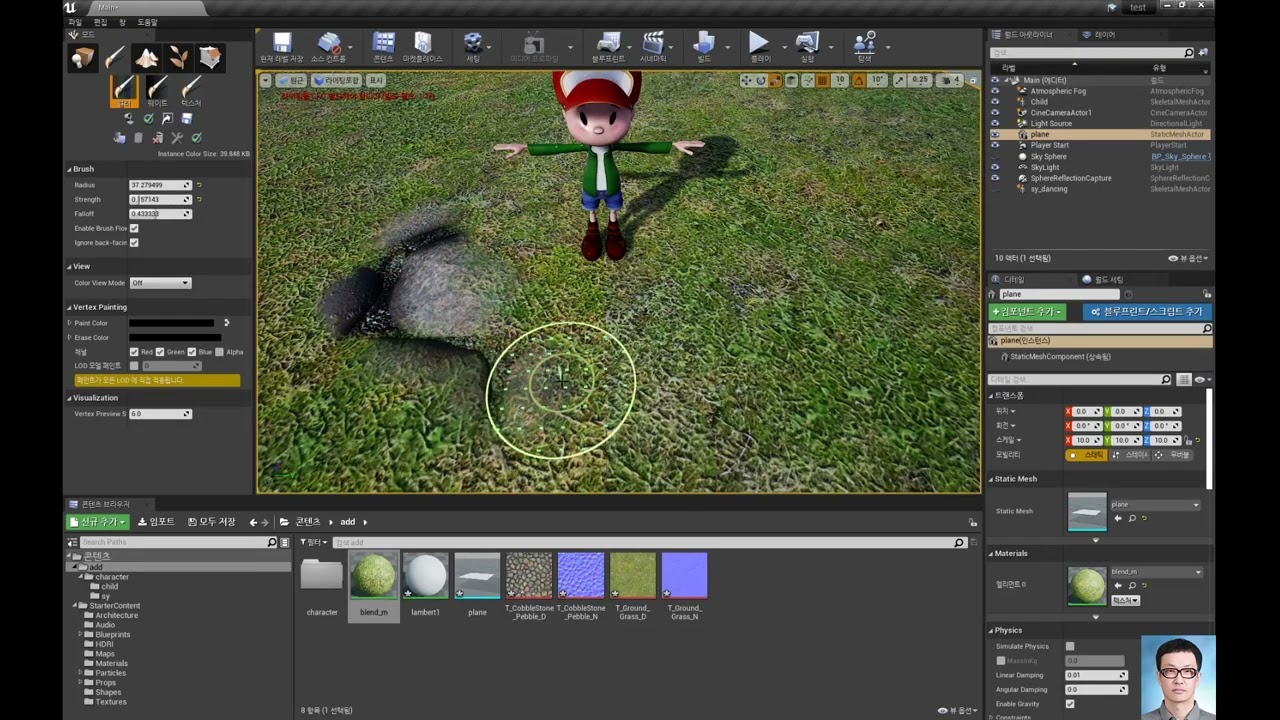Screen dimensions: 1280x720
Task: Toggle visibility of Light Source actor
Action: tap(994, 123)
